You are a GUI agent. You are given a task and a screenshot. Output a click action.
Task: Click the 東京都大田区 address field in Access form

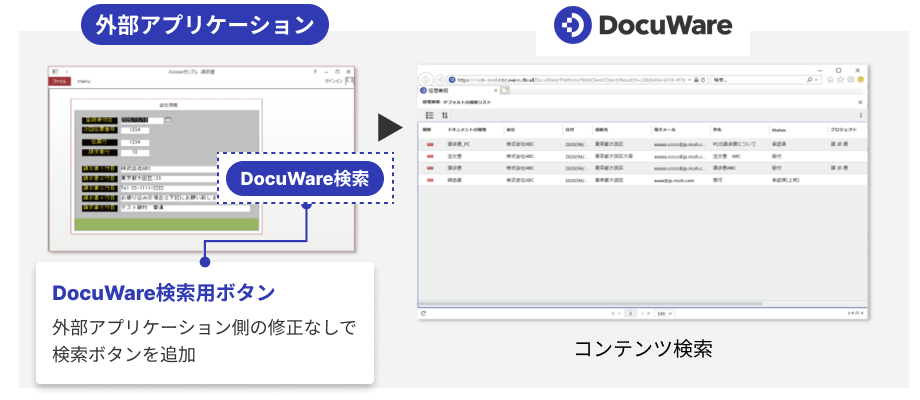coord(168,178)
